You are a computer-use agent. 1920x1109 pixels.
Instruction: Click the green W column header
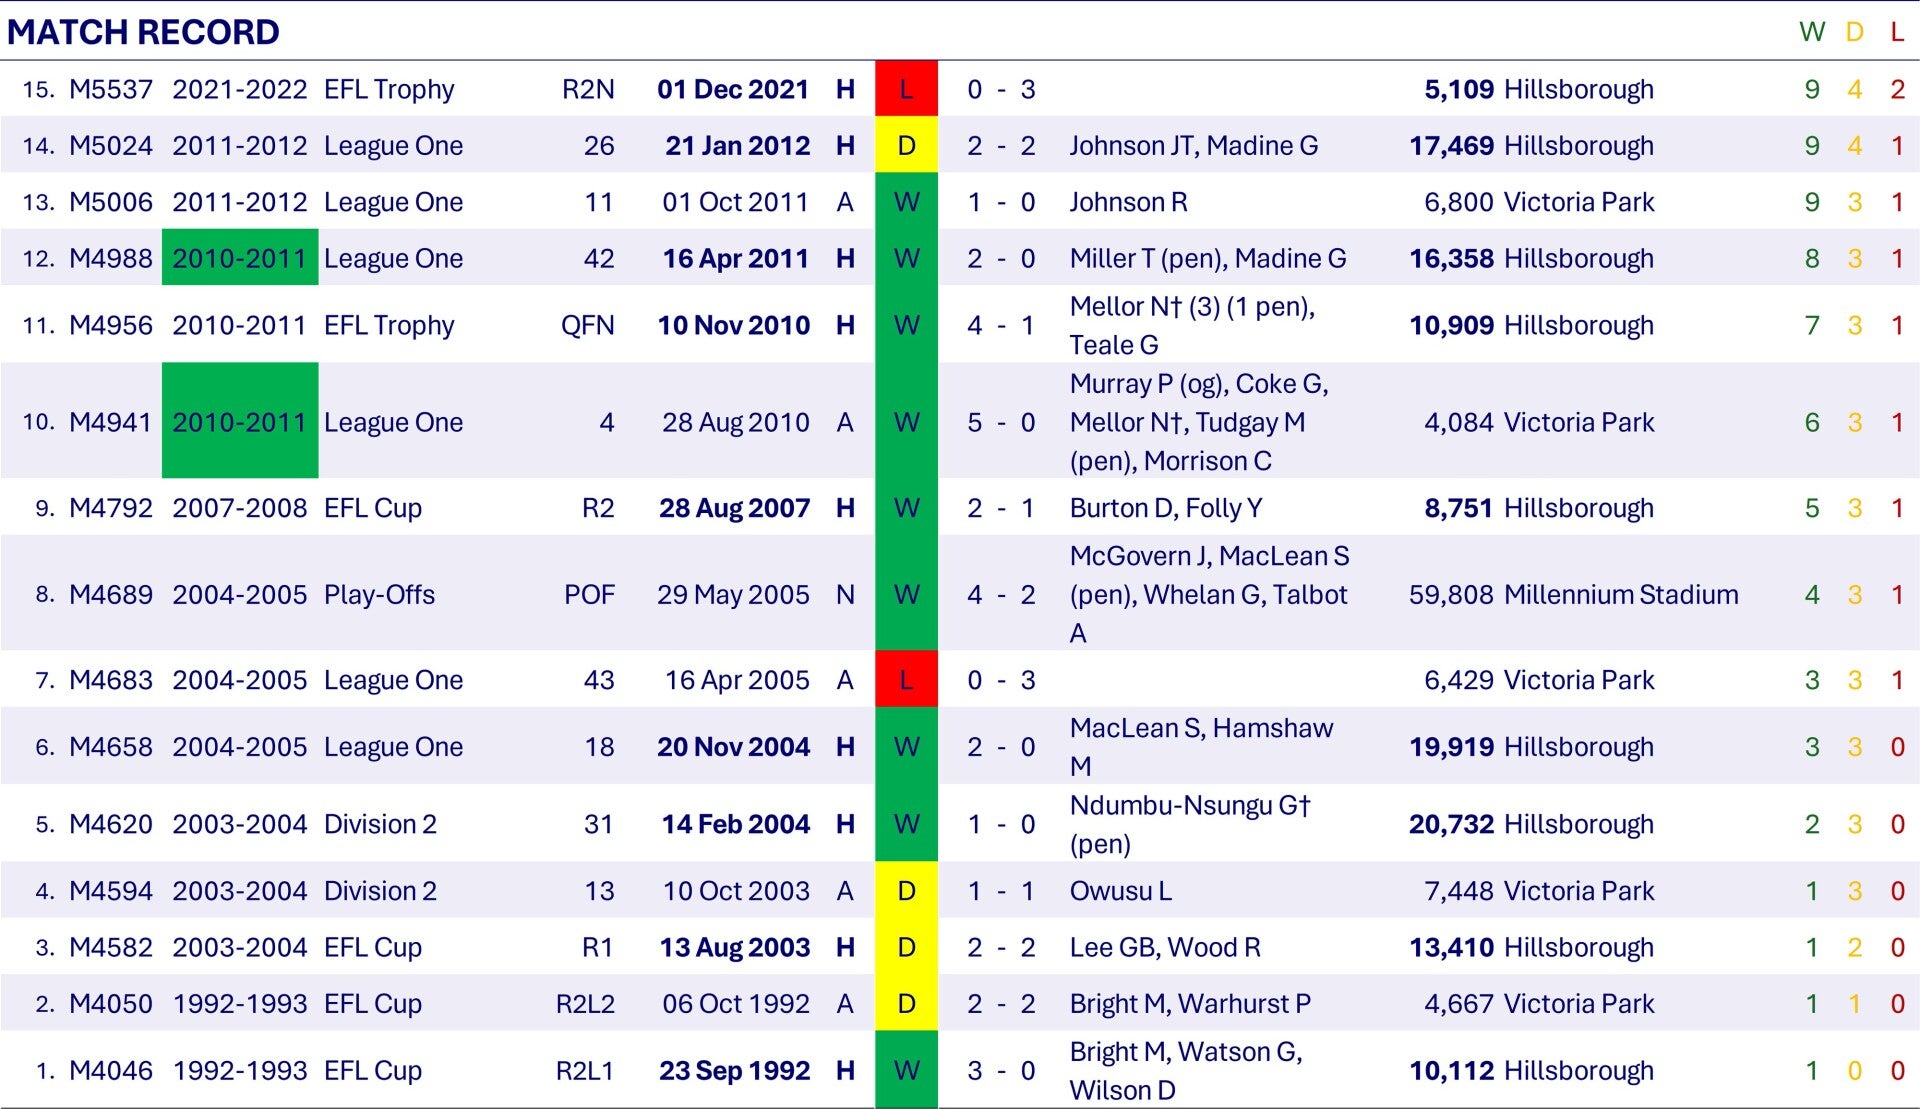click(1811, 32)
